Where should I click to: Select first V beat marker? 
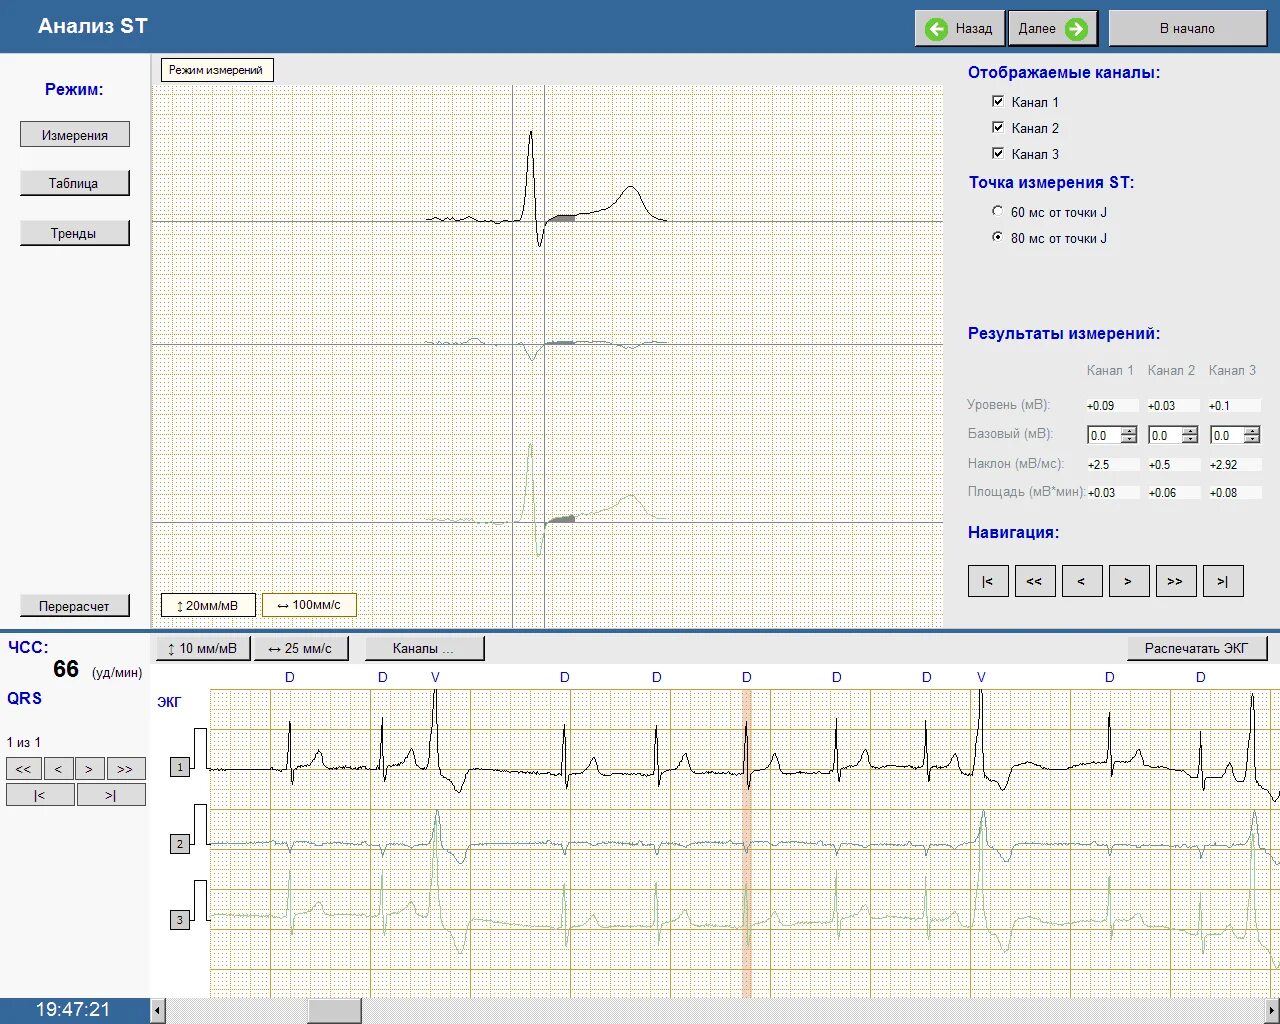(x=435, y=677)
